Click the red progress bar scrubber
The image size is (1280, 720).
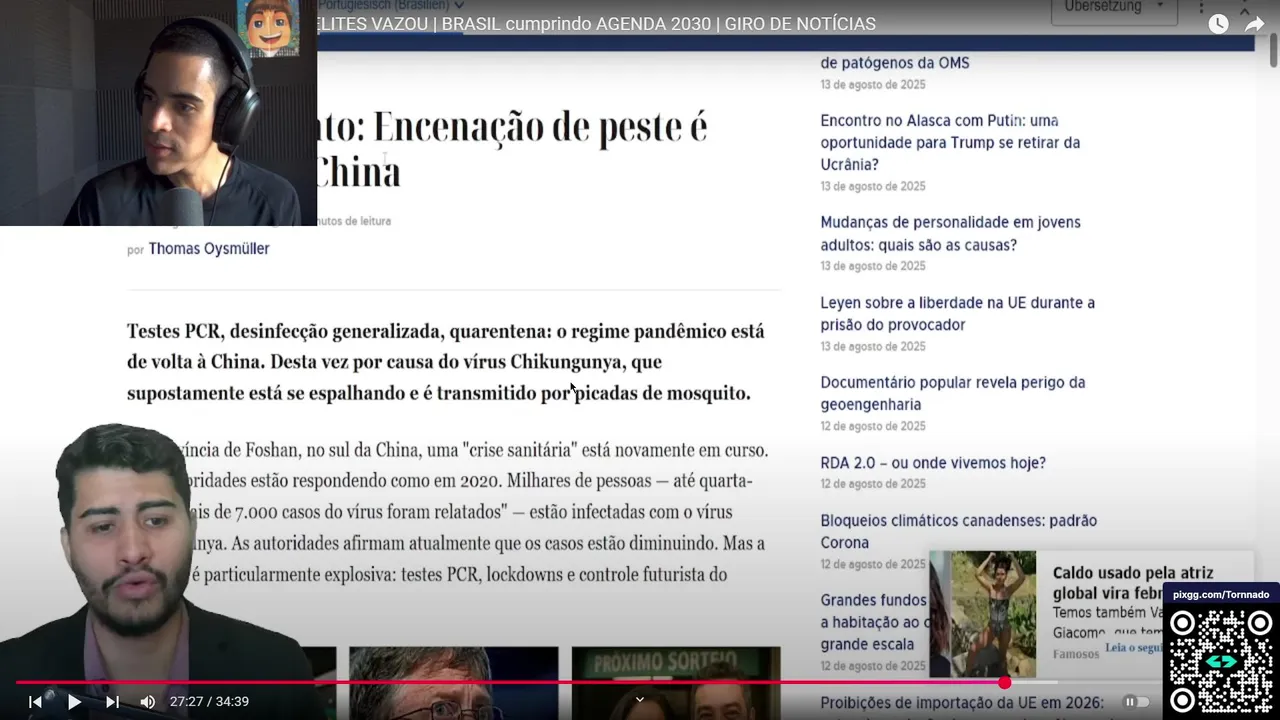(x=1004, y=682)
